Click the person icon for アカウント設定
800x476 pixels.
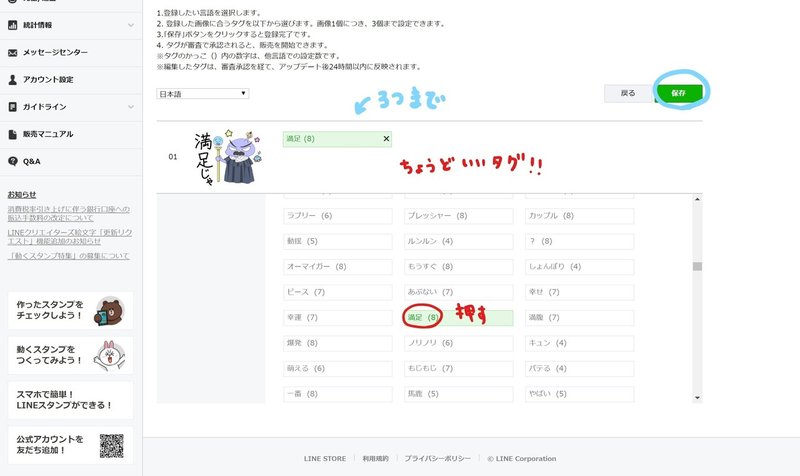tap(13, 80)
